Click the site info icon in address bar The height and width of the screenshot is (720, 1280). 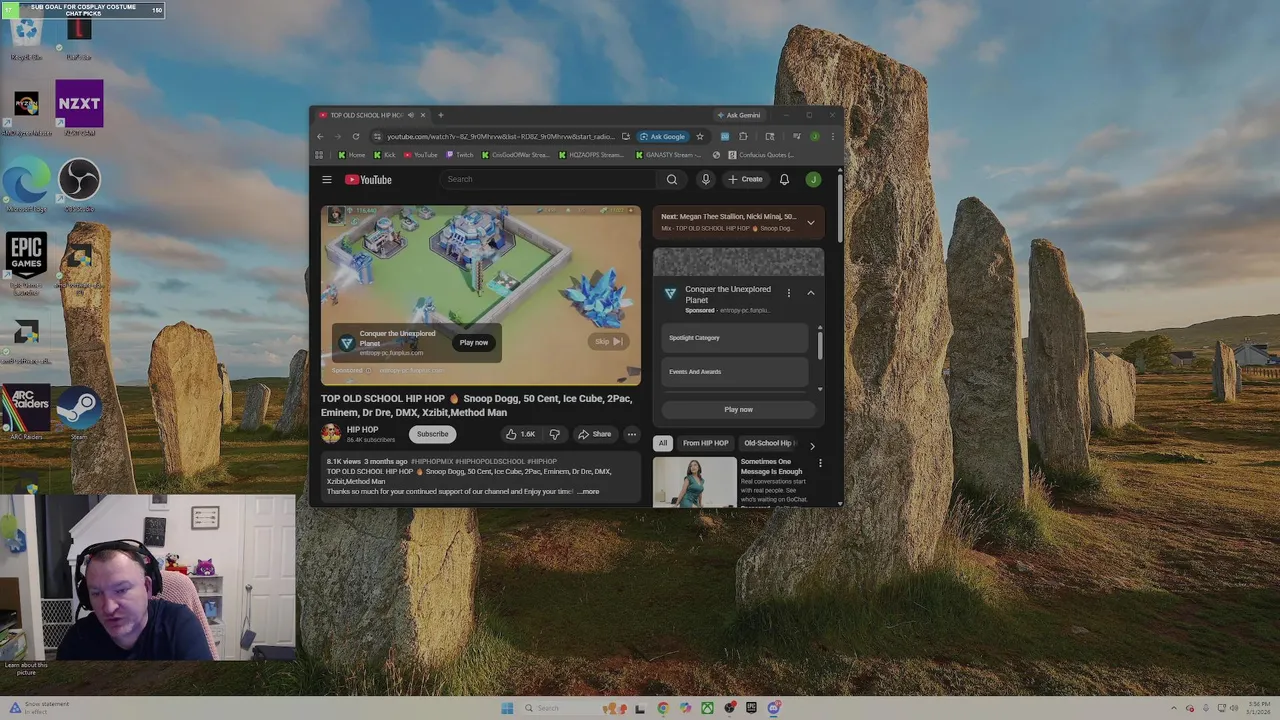click(x=377, y=137)
